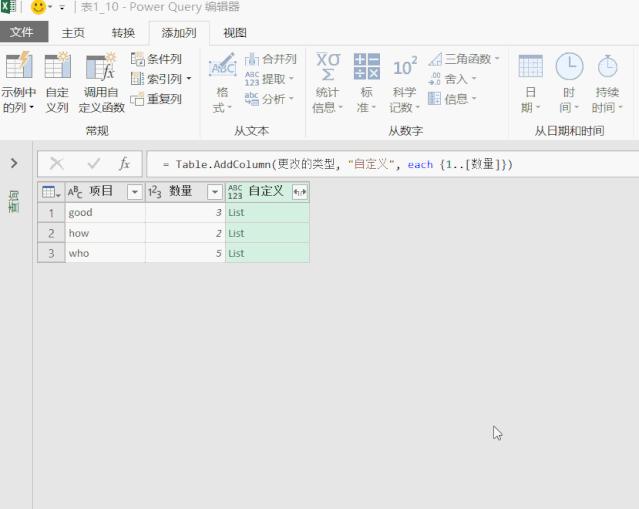This screenshot has width=639, height=509.
Task: Open the 文件 file menu
Action: [x=24, y=32]
